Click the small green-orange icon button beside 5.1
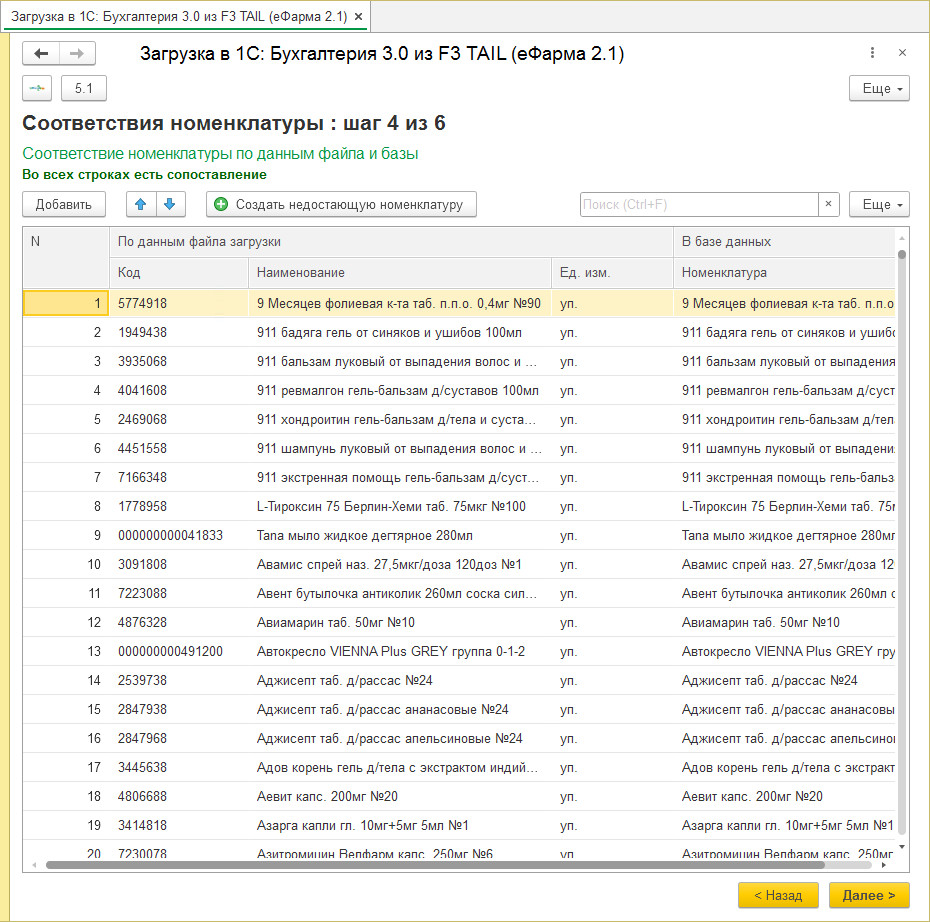 coord(37,88)
